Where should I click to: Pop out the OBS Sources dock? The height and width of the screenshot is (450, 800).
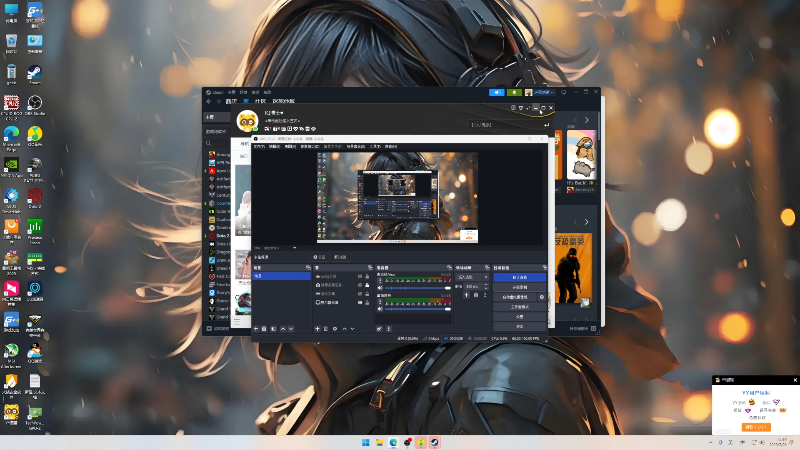point(370,267)
